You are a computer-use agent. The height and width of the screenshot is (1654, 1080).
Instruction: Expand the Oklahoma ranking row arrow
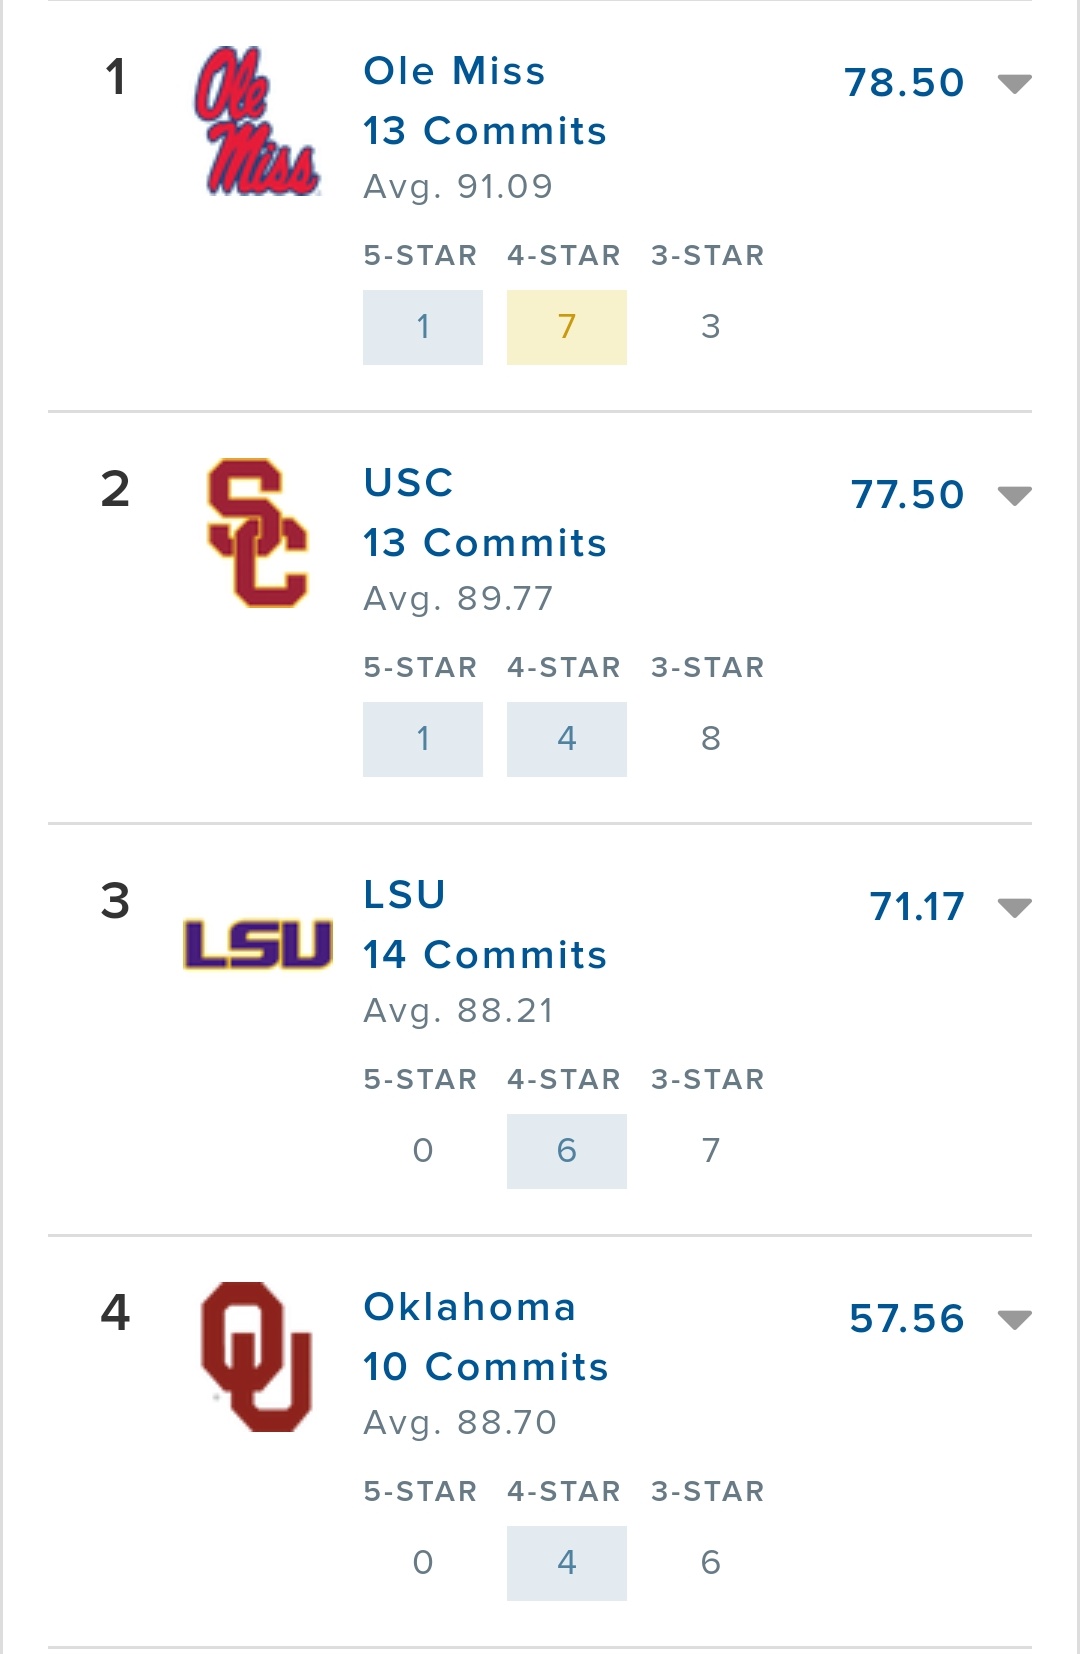[x=1014, y=1320]
